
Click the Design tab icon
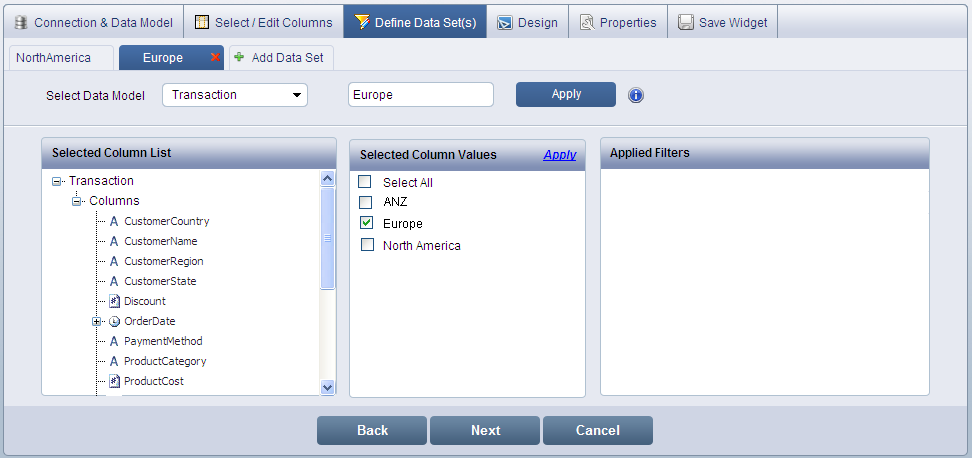point(505,22)
